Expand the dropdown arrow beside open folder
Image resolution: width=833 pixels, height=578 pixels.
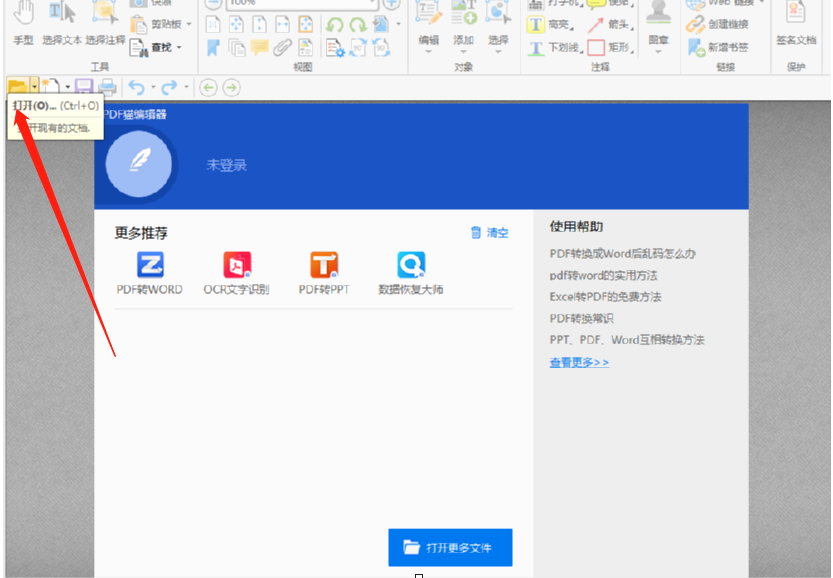(x=35, y=87)
